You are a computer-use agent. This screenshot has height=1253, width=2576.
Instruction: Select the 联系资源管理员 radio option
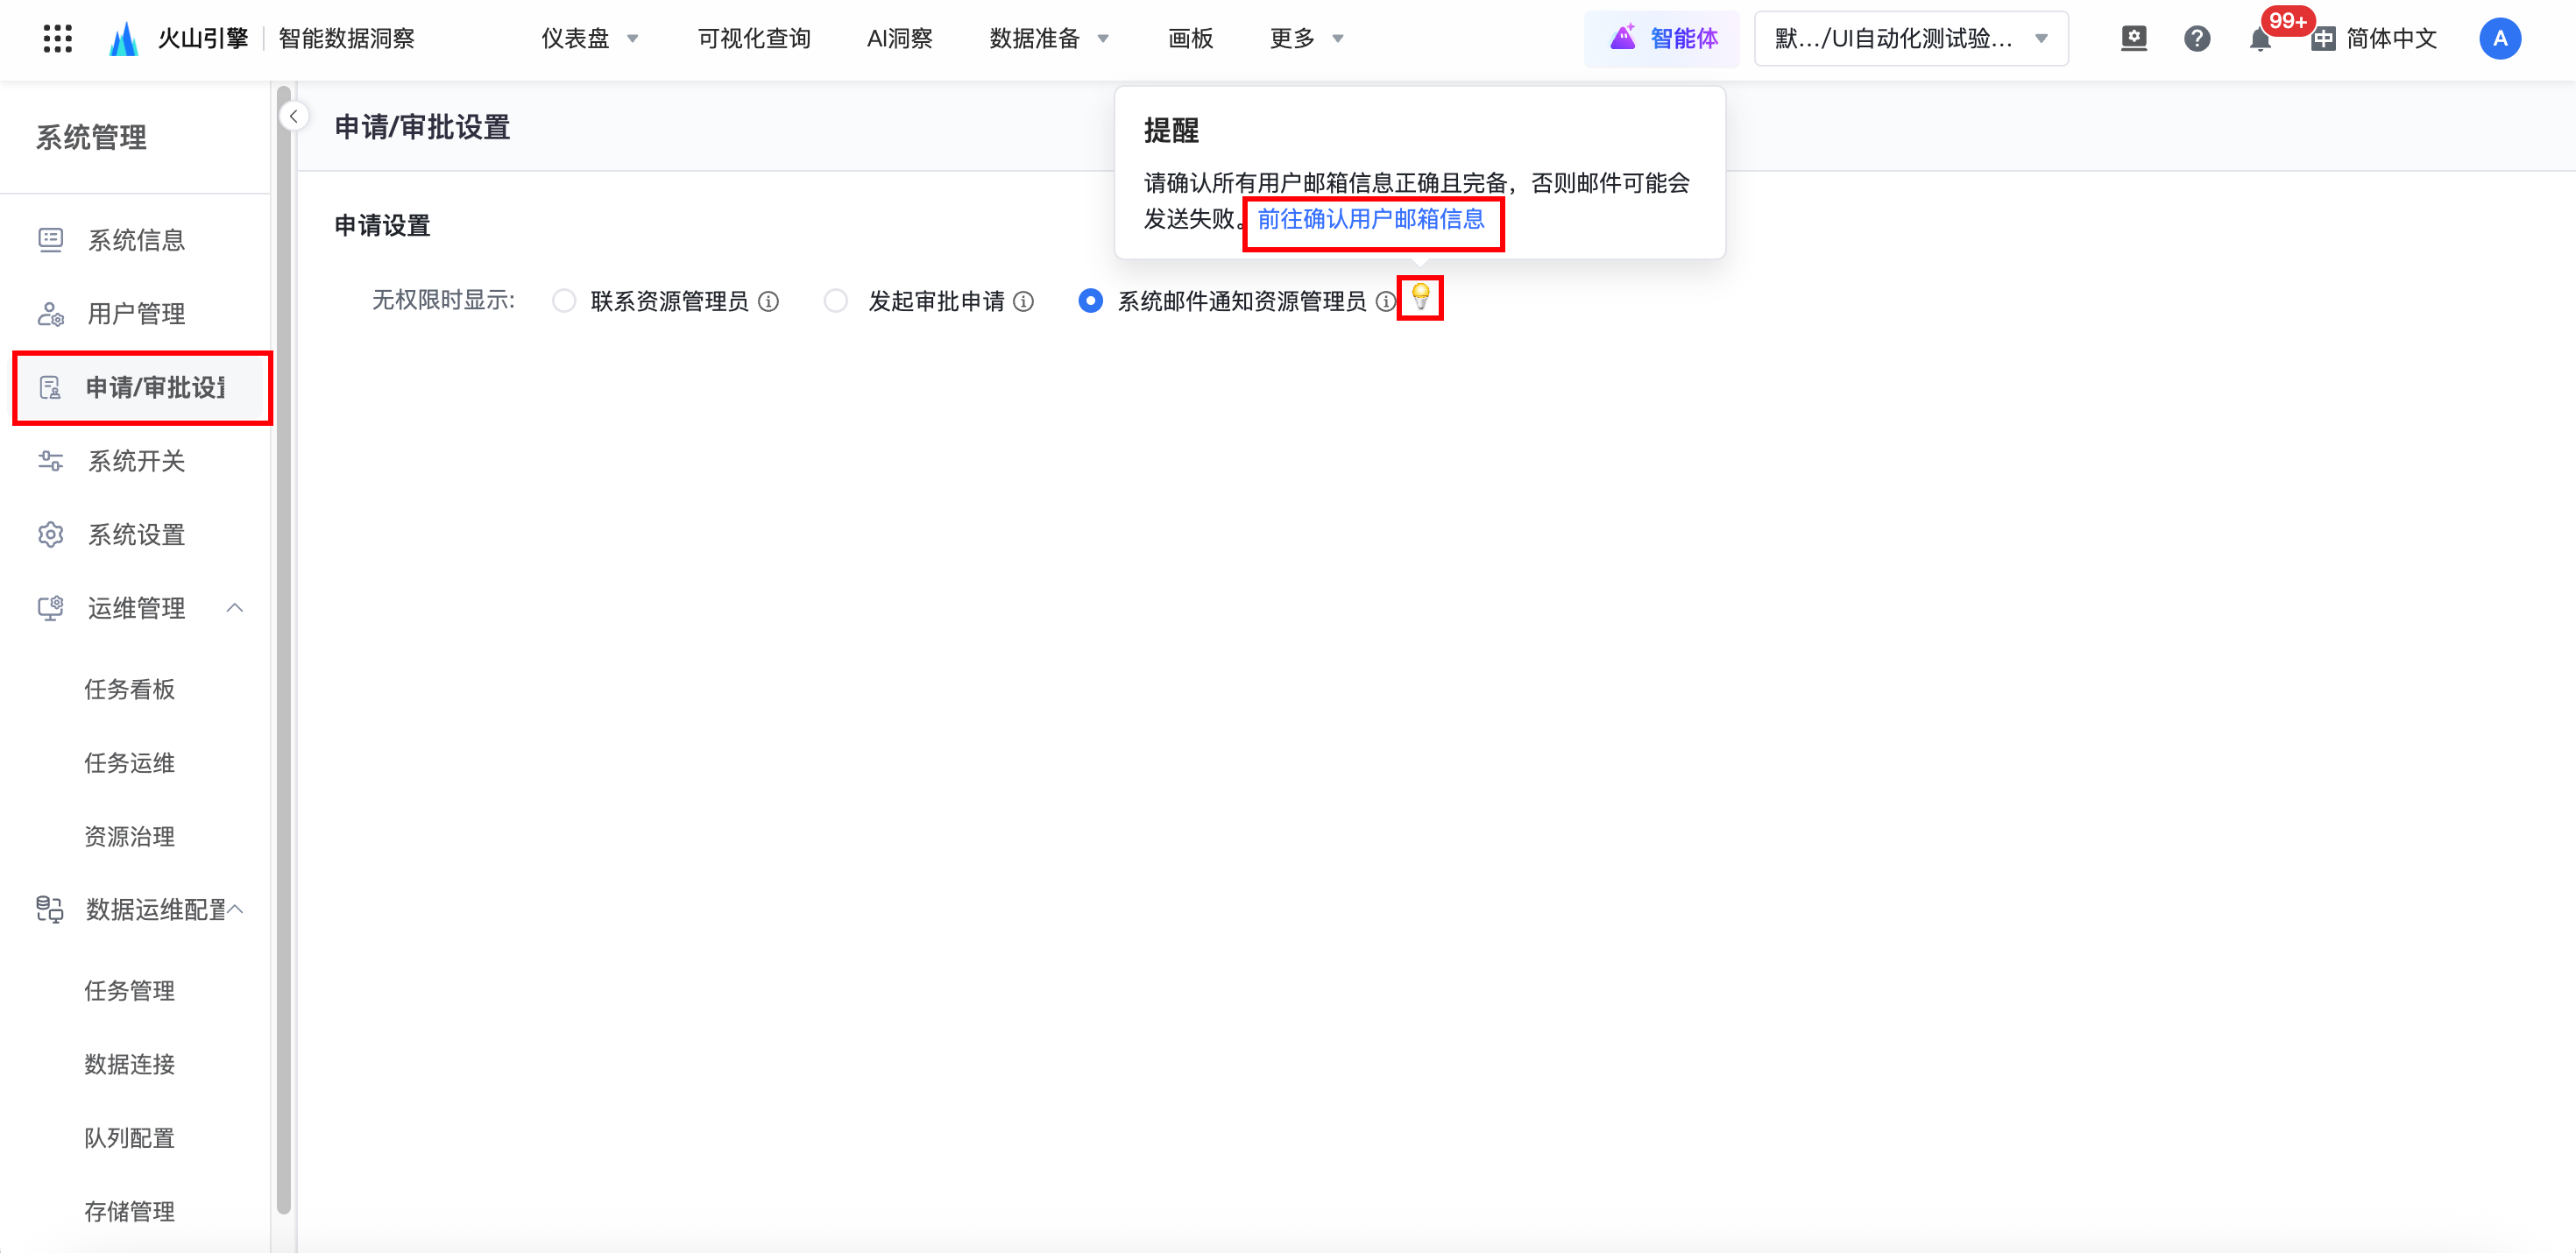click(564, 301)
